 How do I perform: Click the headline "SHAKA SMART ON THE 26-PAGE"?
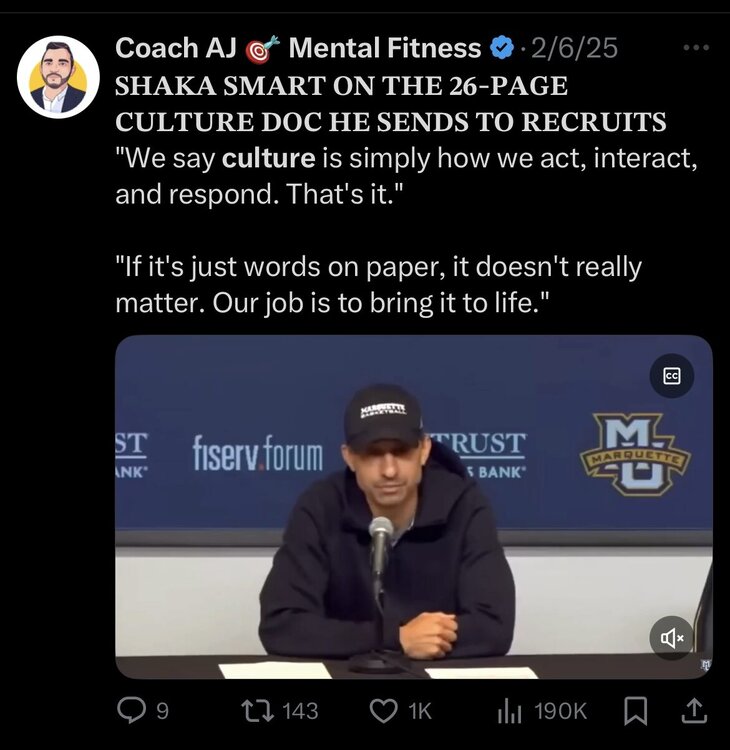[x=342, y=85]
